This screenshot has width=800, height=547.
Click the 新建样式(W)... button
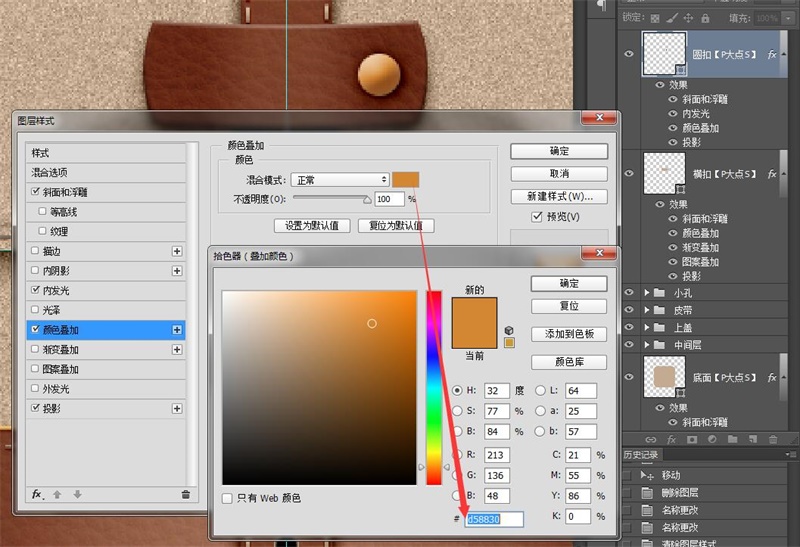pyautogui.click(x=559, y=196)
